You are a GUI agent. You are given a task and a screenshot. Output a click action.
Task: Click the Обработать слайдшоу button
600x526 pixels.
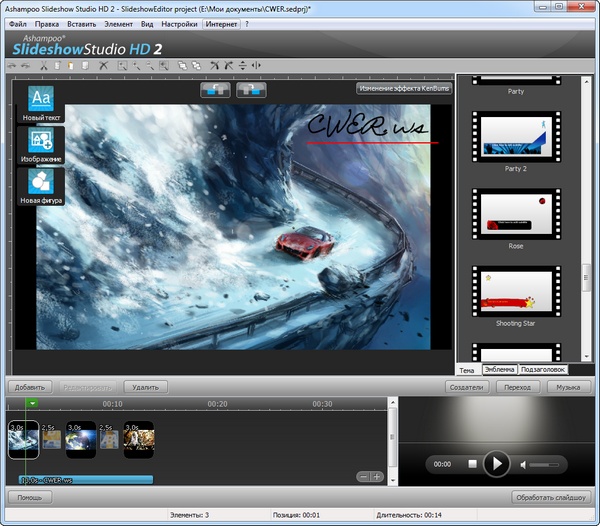pyautogui.click(x=550, y=497)
